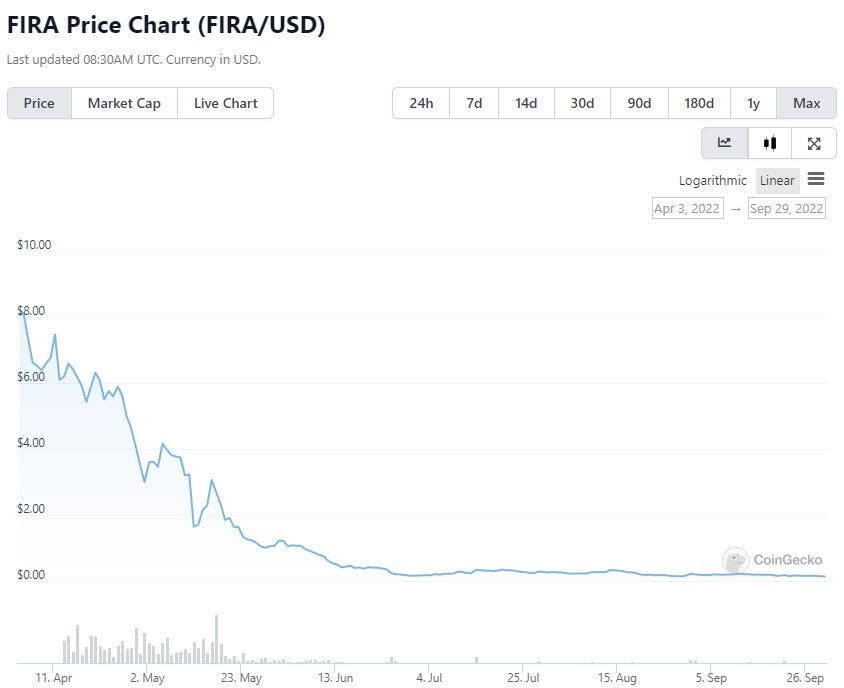Open the hamburger chart options menu
The image size is (844, 688).
click(817, 179)
